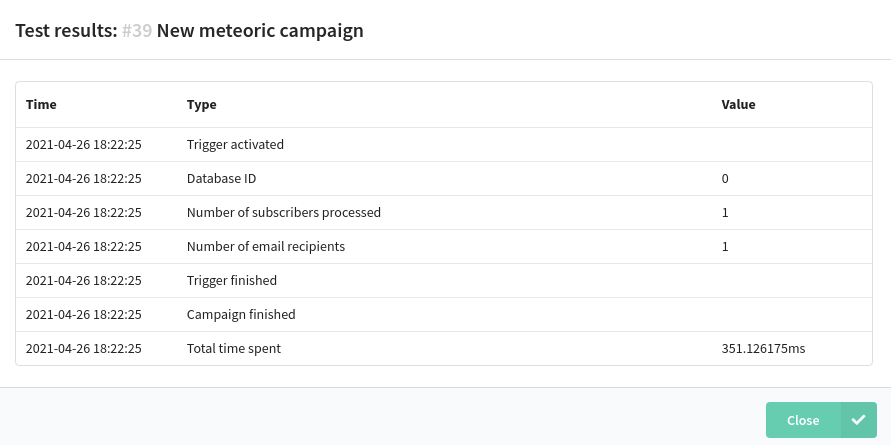Select subscribers processed value 1

725,213
